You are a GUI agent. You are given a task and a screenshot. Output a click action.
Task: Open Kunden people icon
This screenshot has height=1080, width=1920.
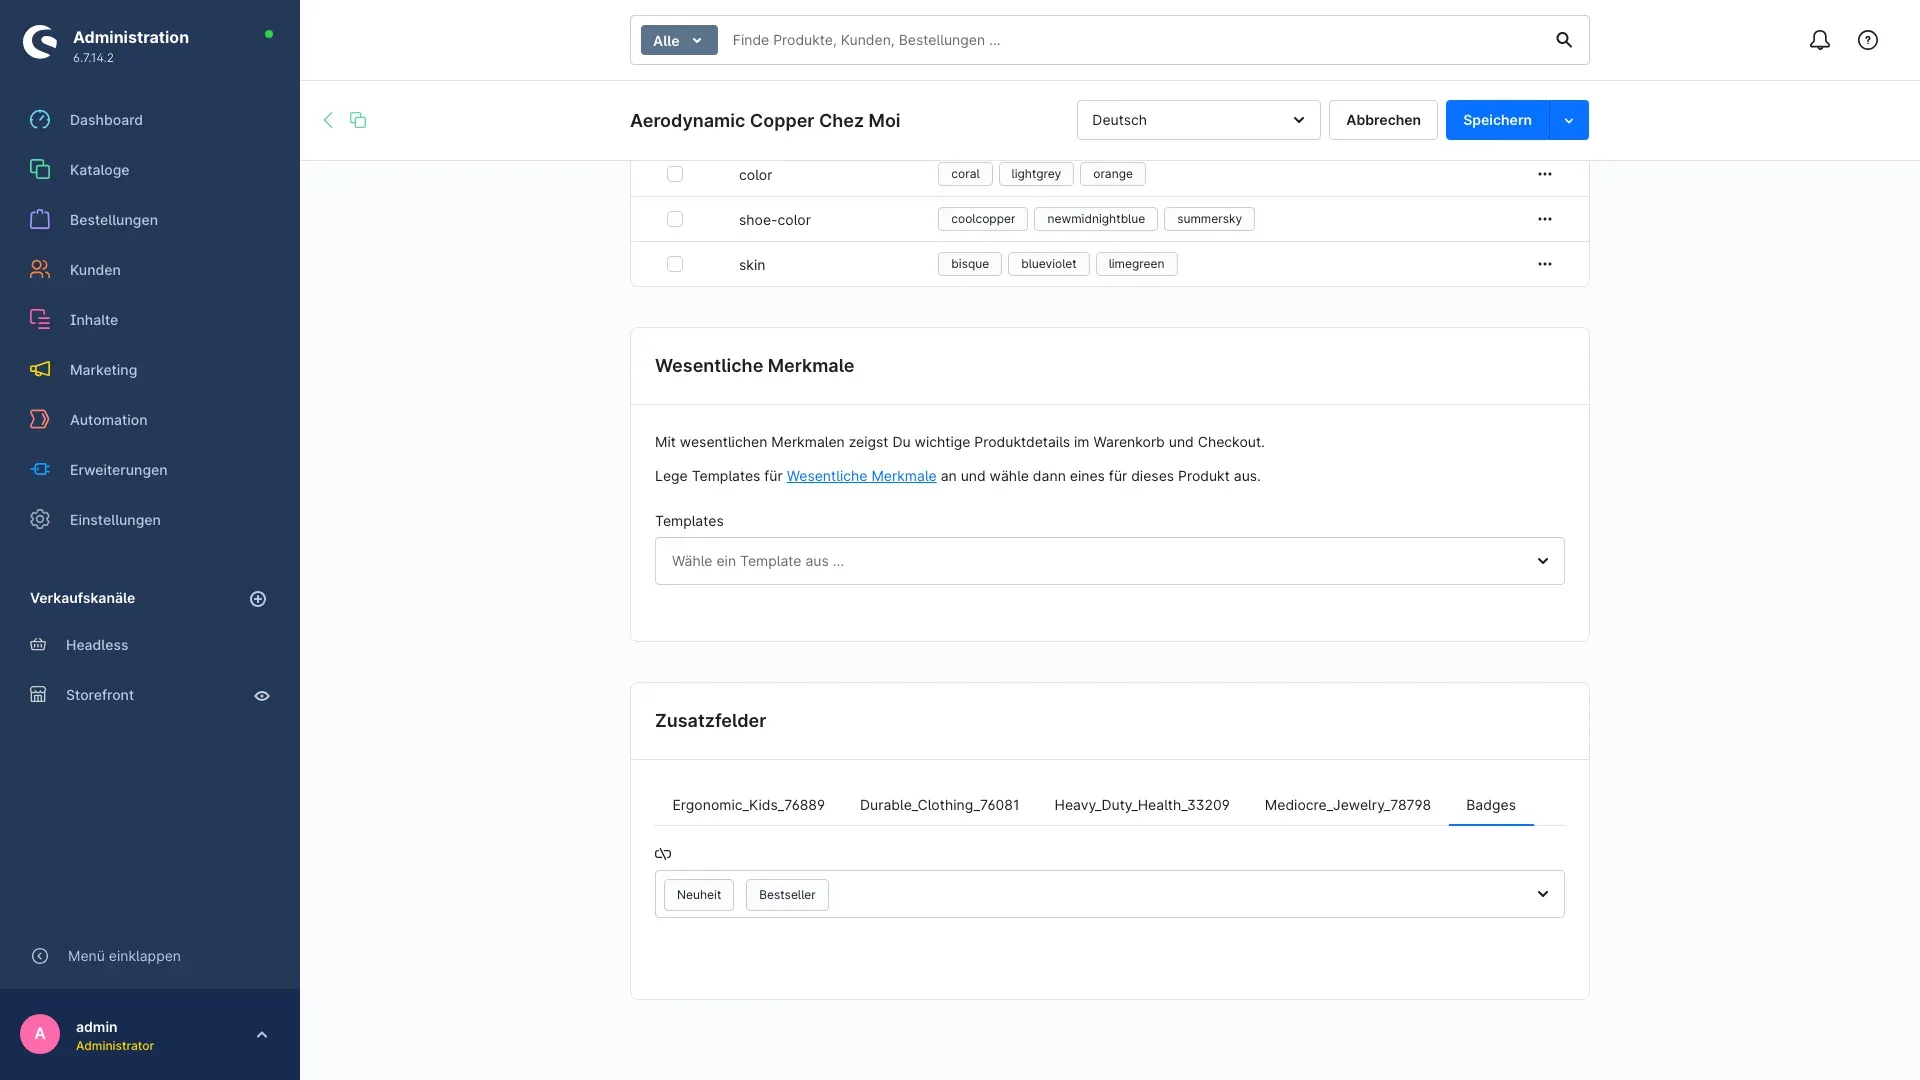tap(40, 270)
